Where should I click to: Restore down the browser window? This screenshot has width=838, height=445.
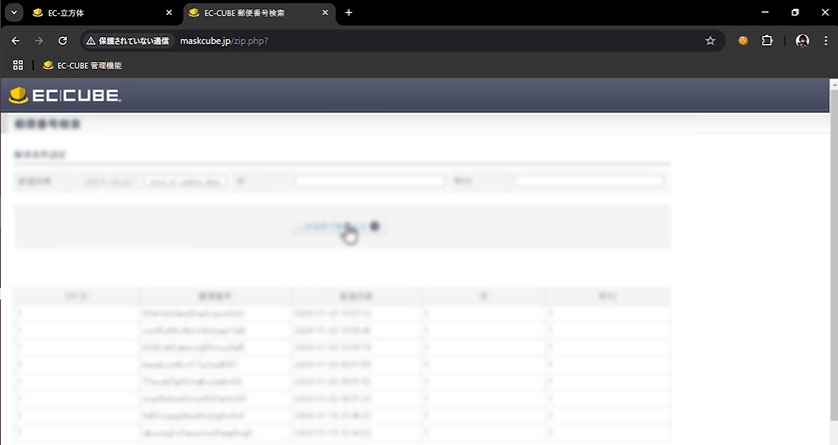point(795,12)
